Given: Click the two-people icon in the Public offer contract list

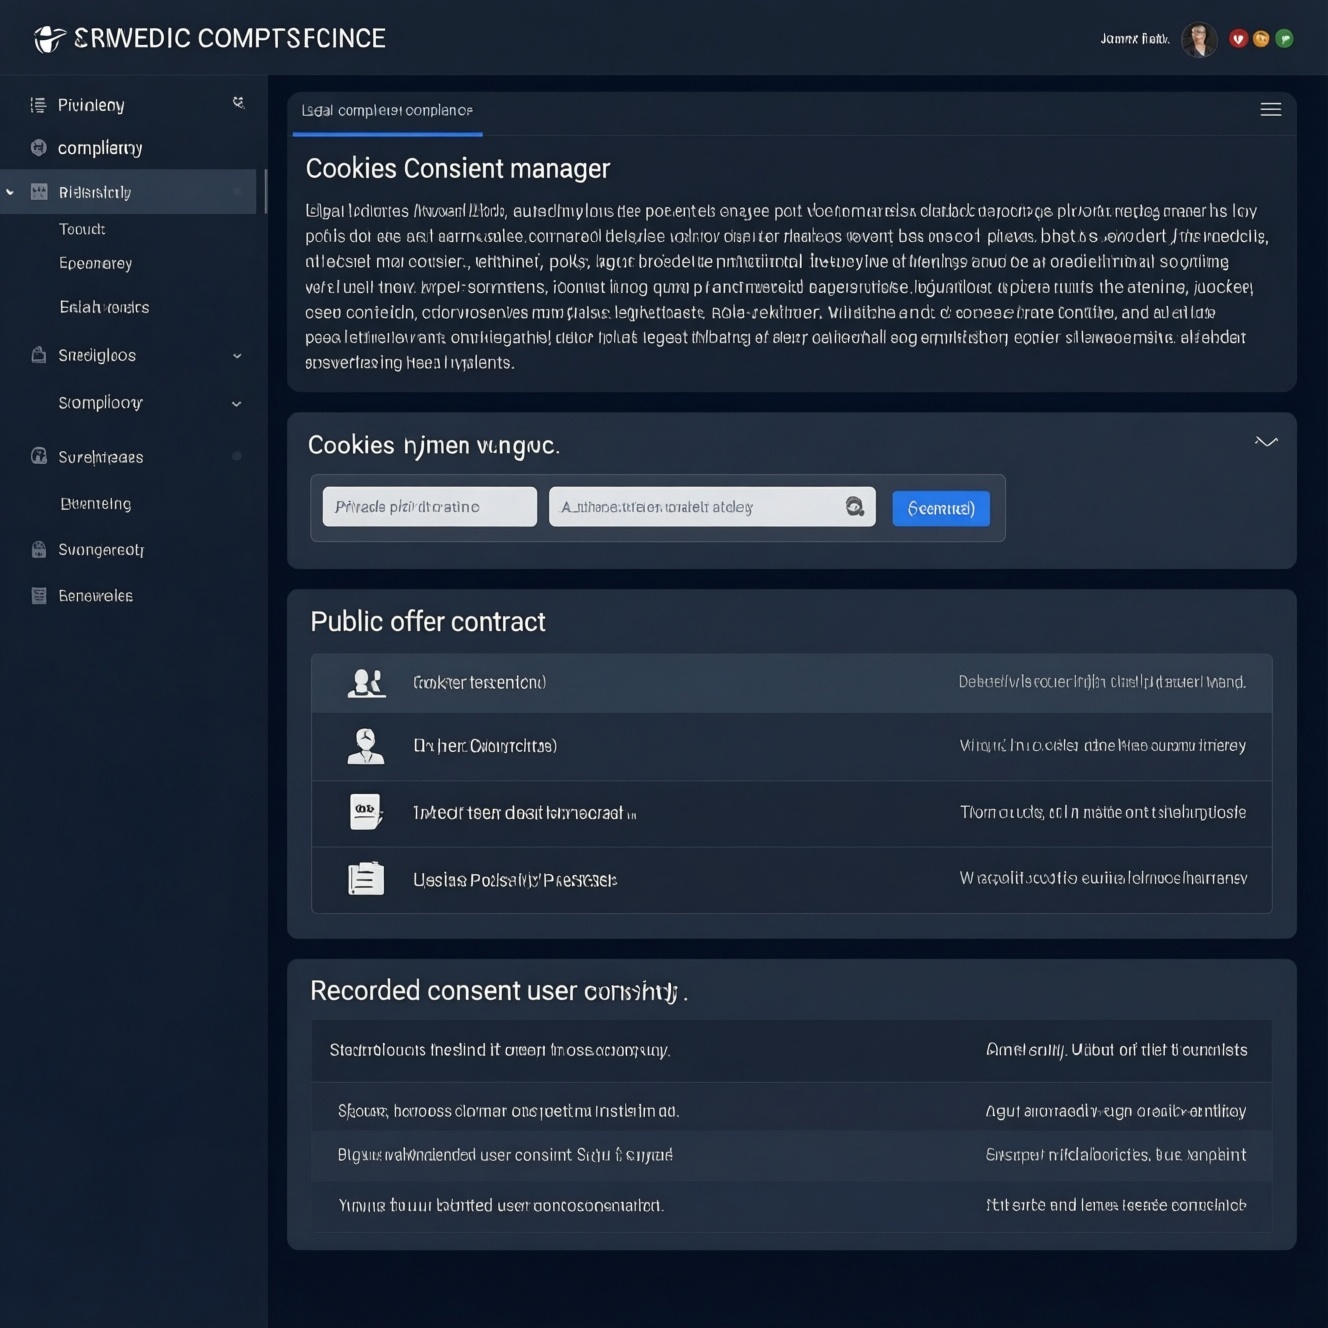Looking at the screenshot, I should click(x=366, y=683).
